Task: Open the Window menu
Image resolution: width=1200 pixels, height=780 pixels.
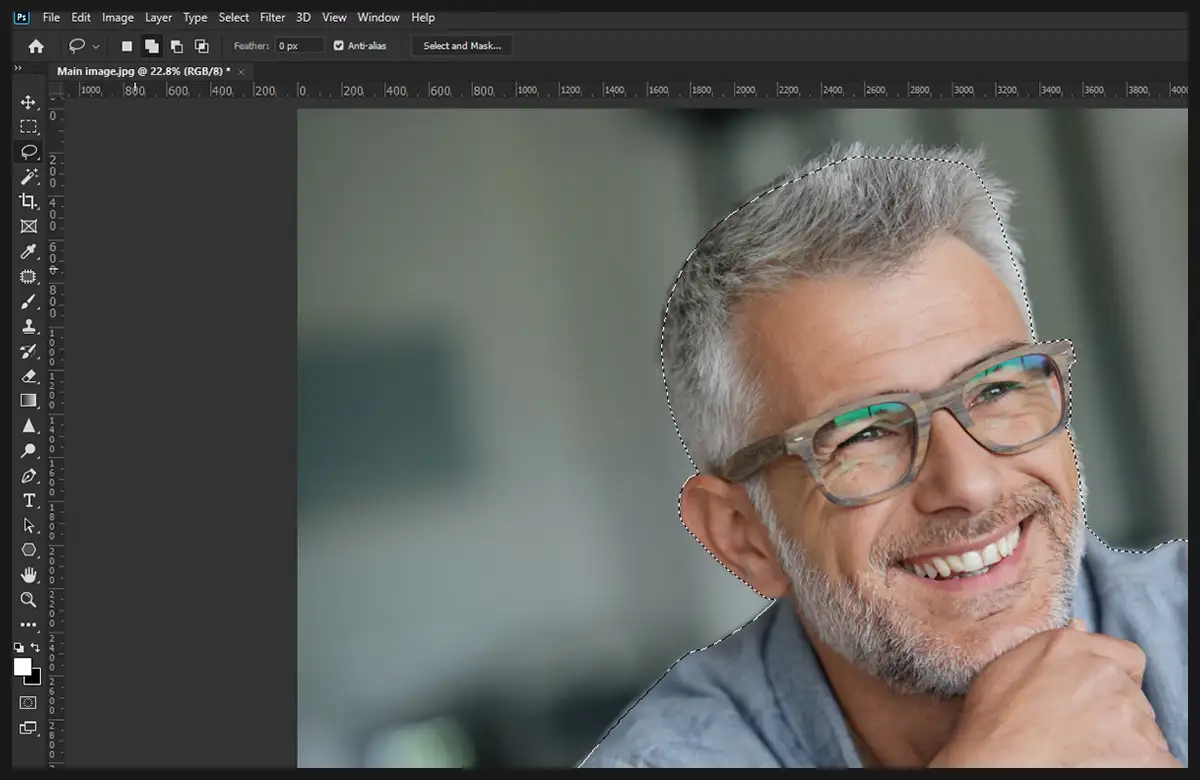Action: 379,18
